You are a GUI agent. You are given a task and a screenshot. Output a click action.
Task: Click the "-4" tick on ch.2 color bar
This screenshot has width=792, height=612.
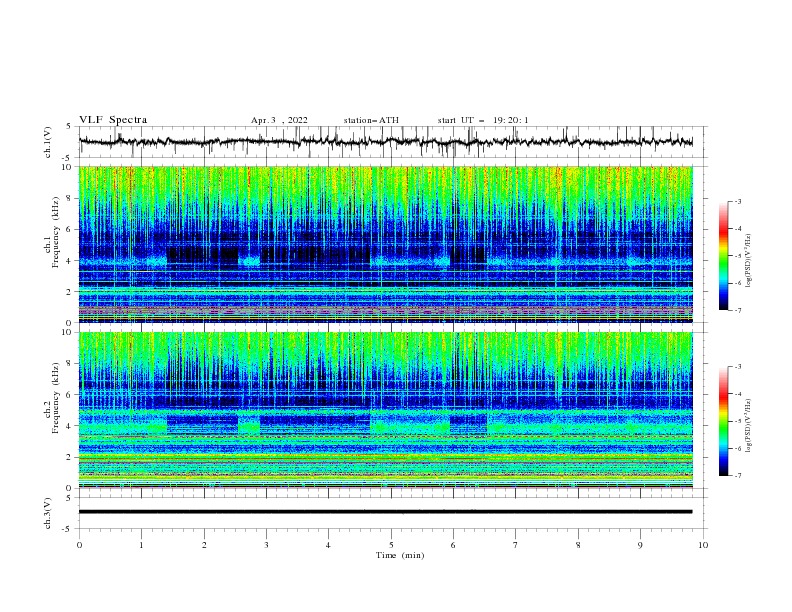click(x=737, y=394)
